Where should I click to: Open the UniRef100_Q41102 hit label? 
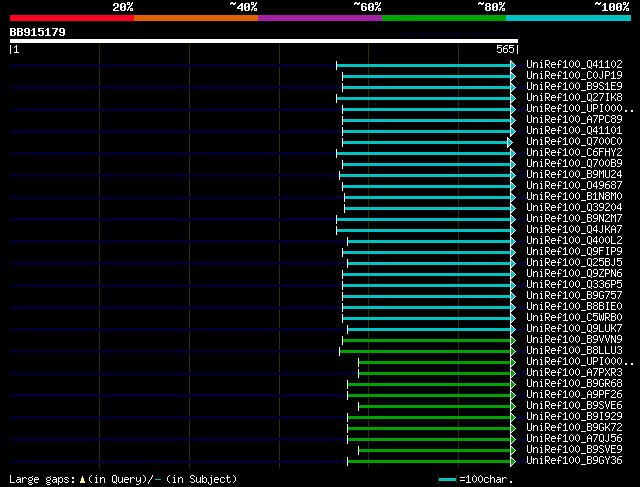(x=574, y=64)
